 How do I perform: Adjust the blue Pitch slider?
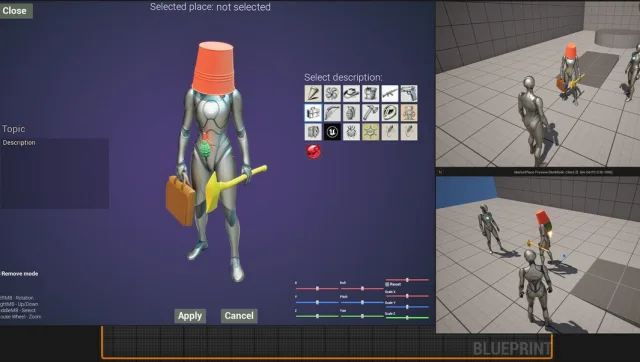point(362,302)
